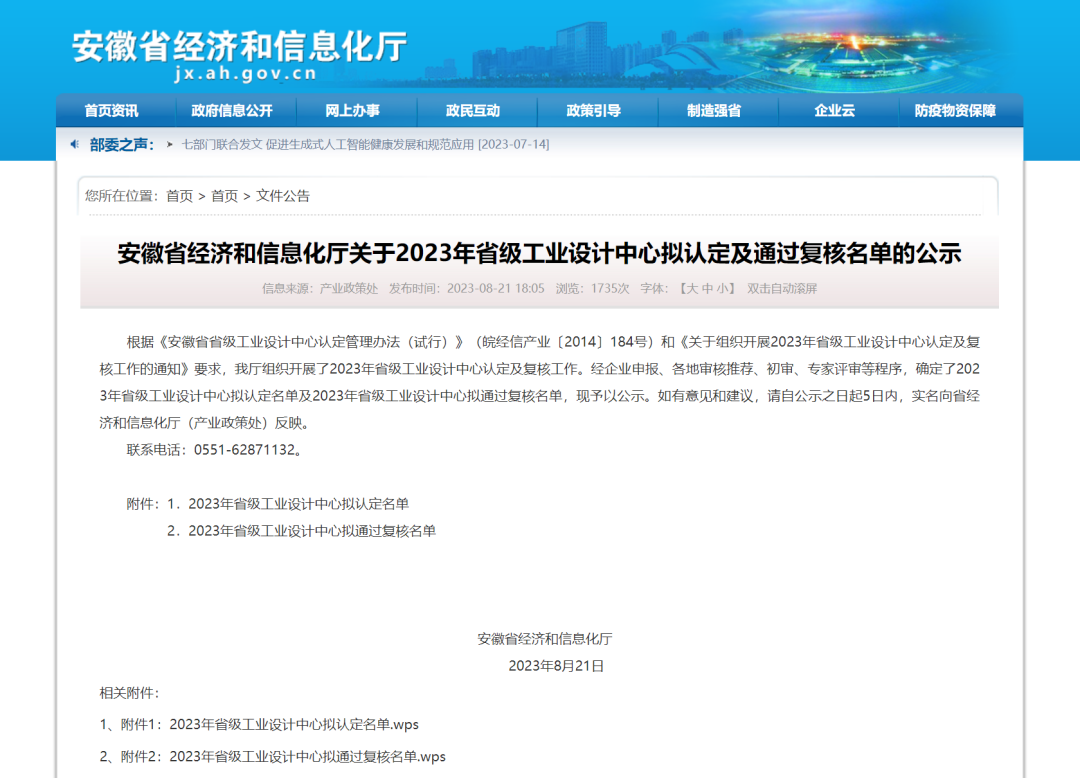Select 网上办事 in the navigation bar

coord(352,111)
